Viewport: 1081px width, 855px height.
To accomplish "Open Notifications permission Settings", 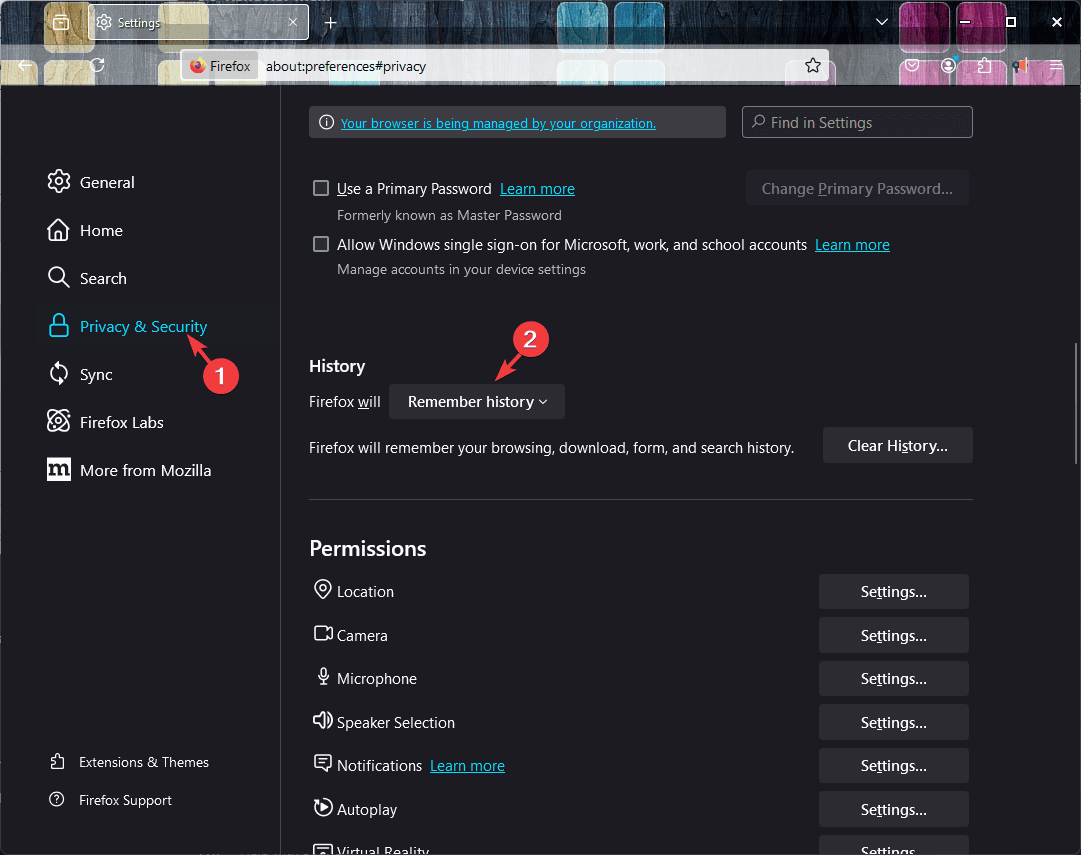I will [x=893, y=765].
